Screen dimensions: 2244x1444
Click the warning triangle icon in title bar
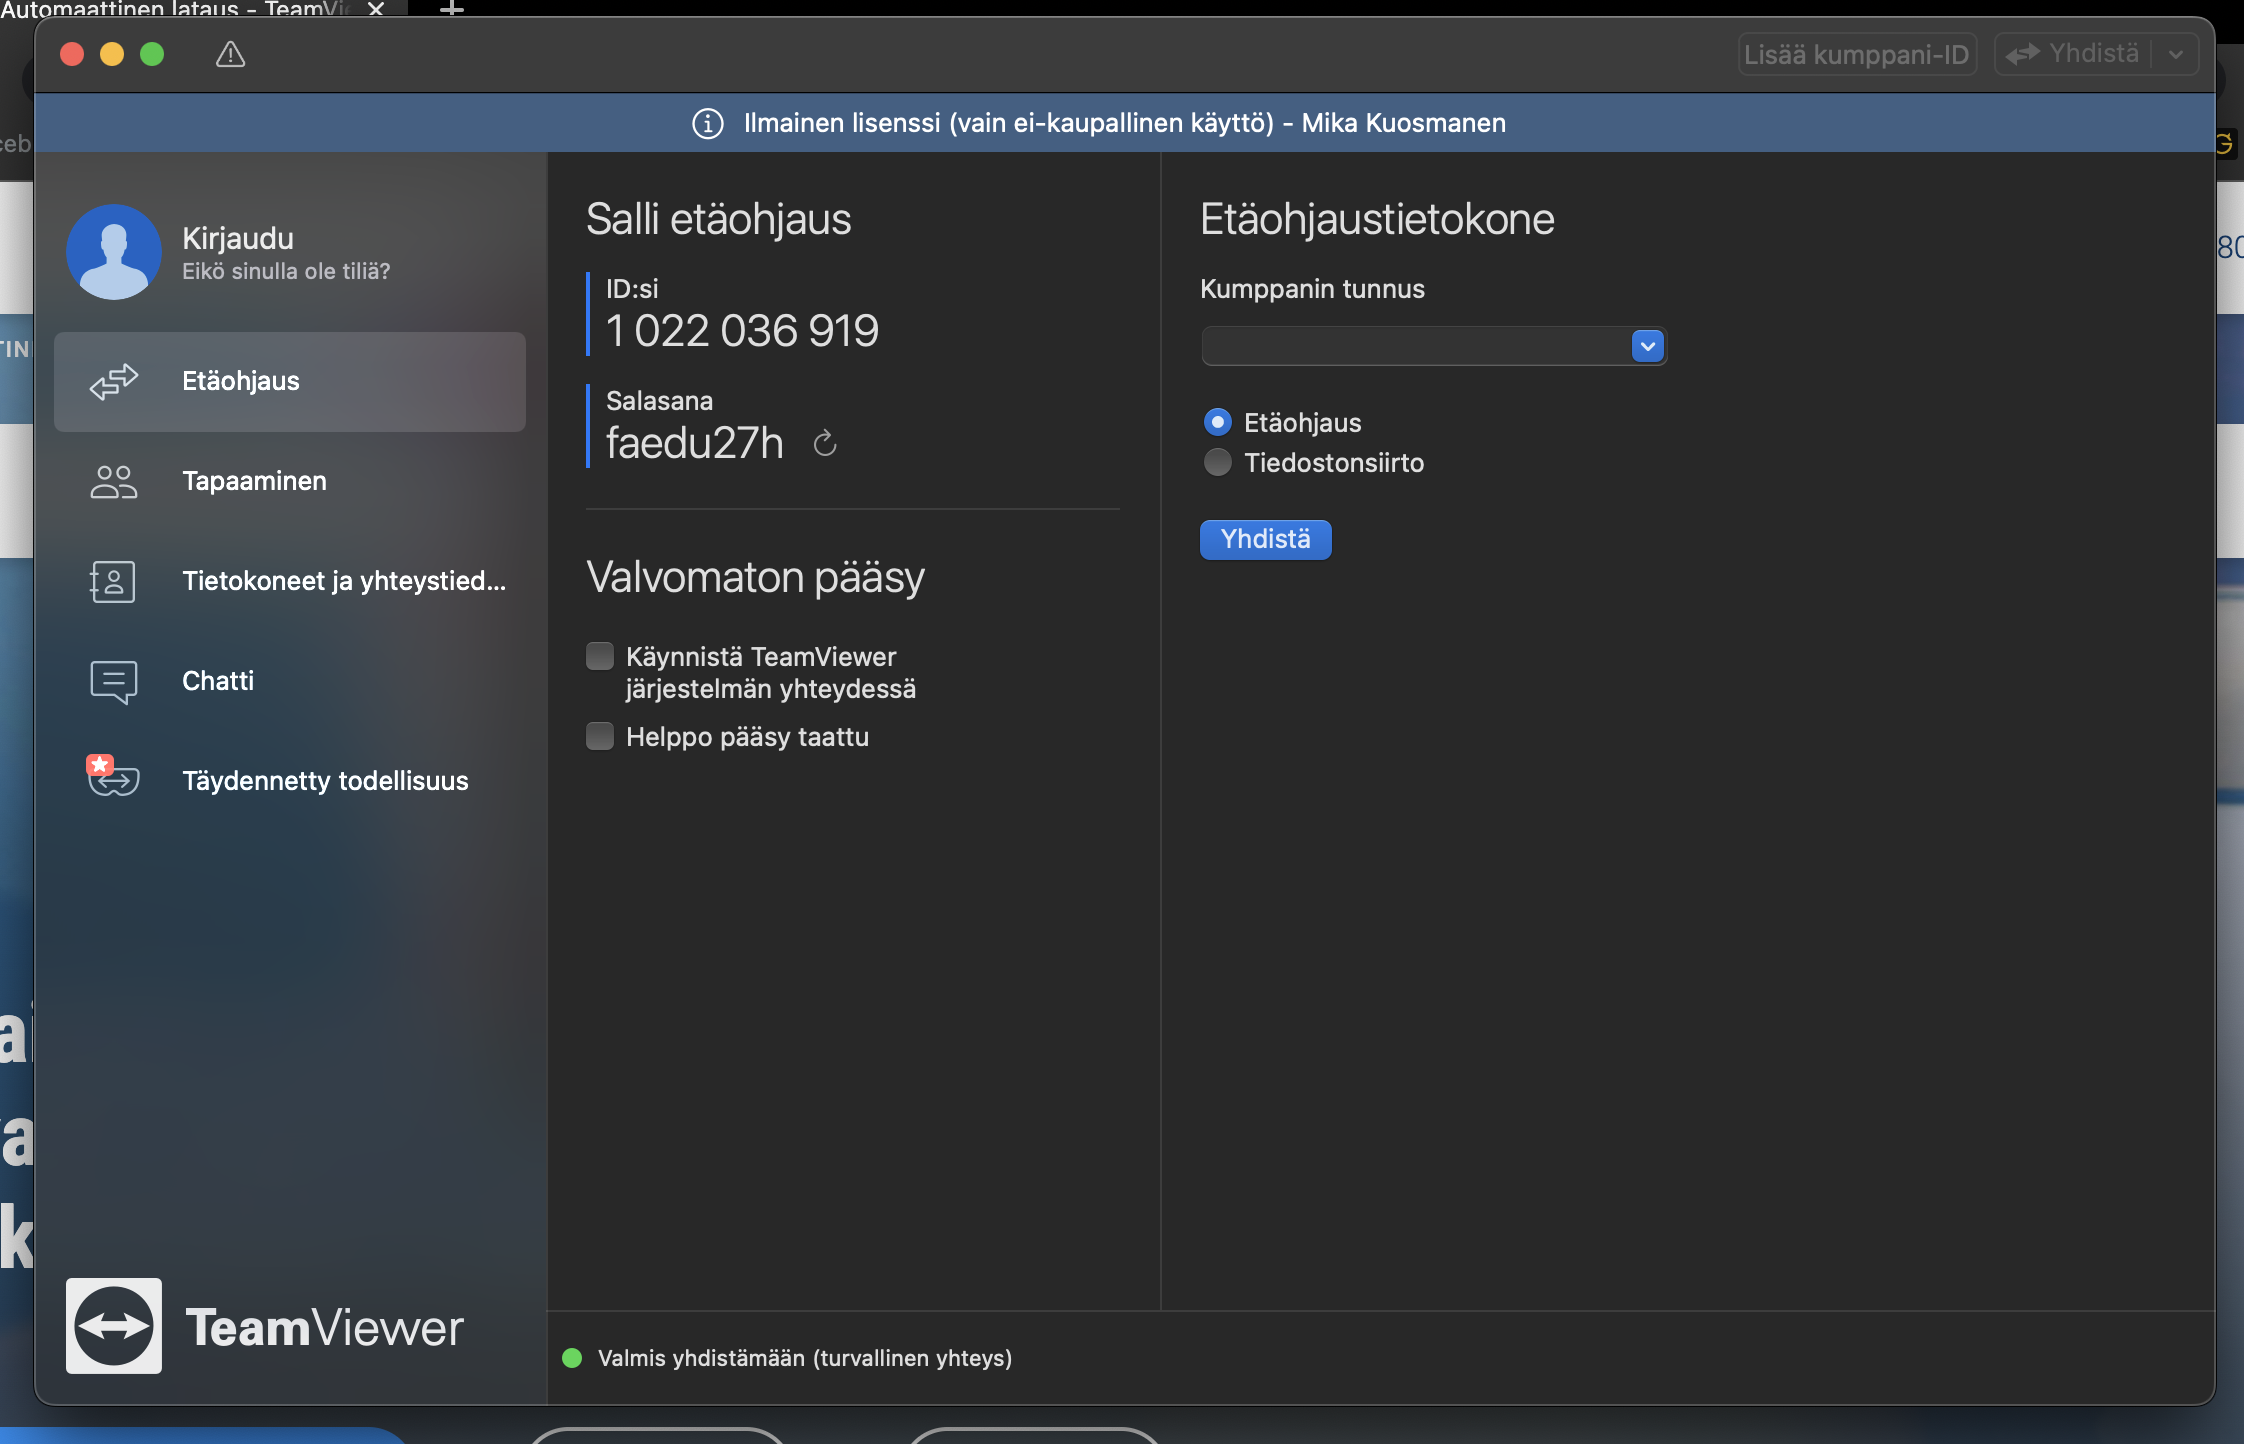coord(230,54)
